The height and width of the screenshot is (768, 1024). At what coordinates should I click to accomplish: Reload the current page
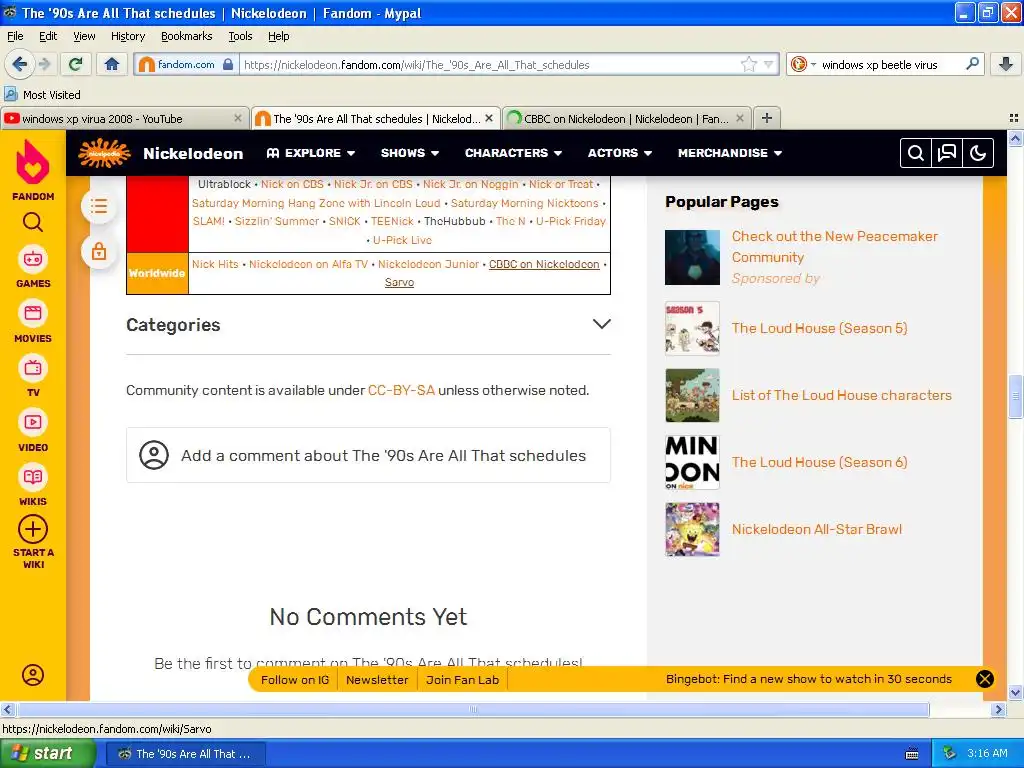[76, 64]
